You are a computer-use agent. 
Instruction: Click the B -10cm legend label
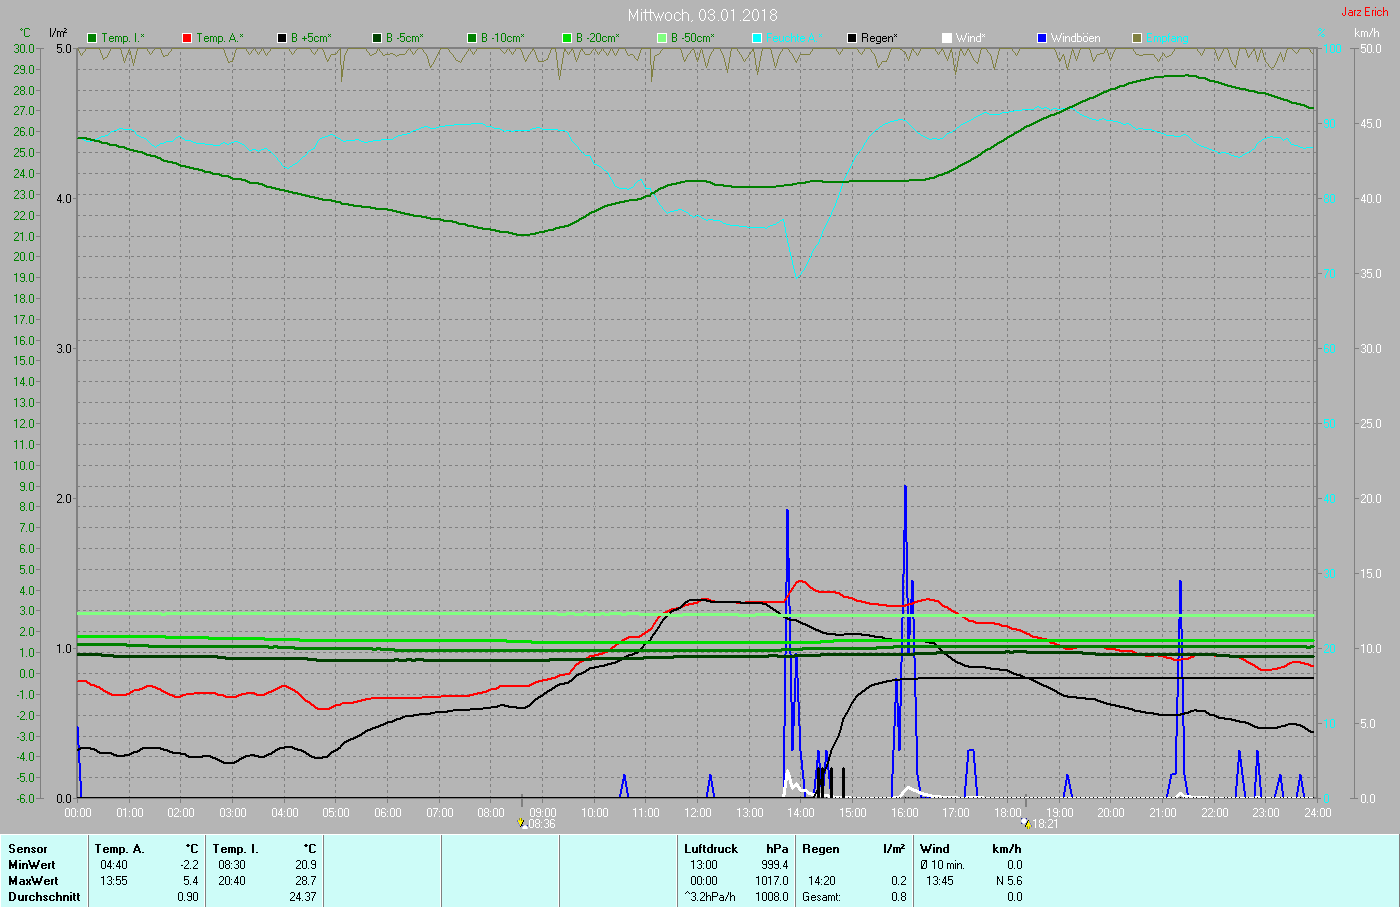[502, 38]
